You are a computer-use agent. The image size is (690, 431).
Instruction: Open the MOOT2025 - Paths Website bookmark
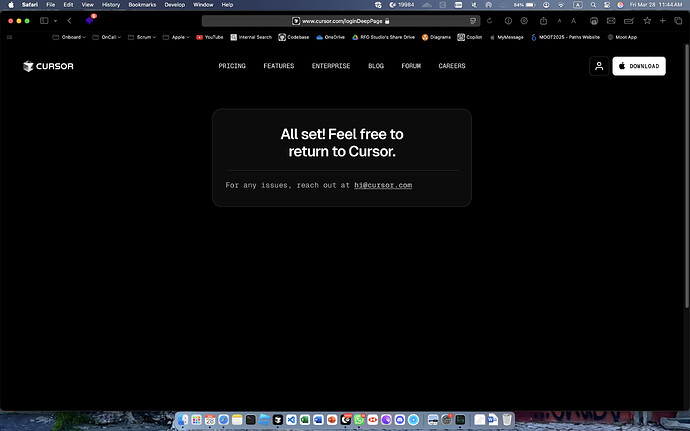(565, 37)
